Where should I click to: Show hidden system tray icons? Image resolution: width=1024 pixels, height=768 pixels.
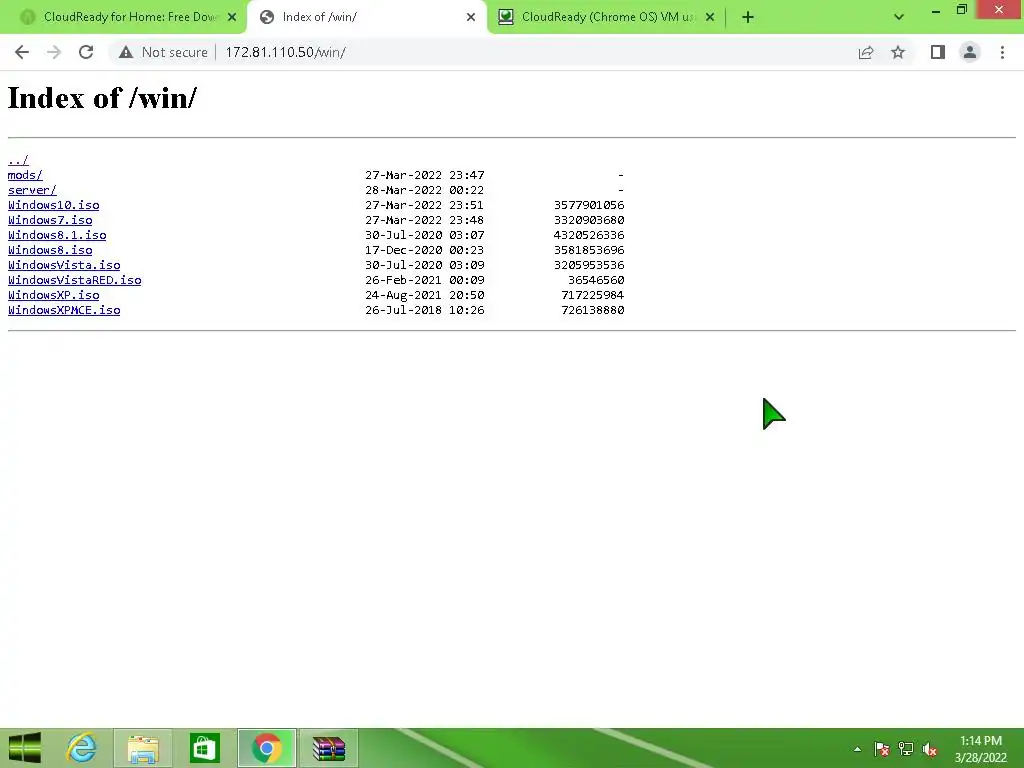click(857, 749)
